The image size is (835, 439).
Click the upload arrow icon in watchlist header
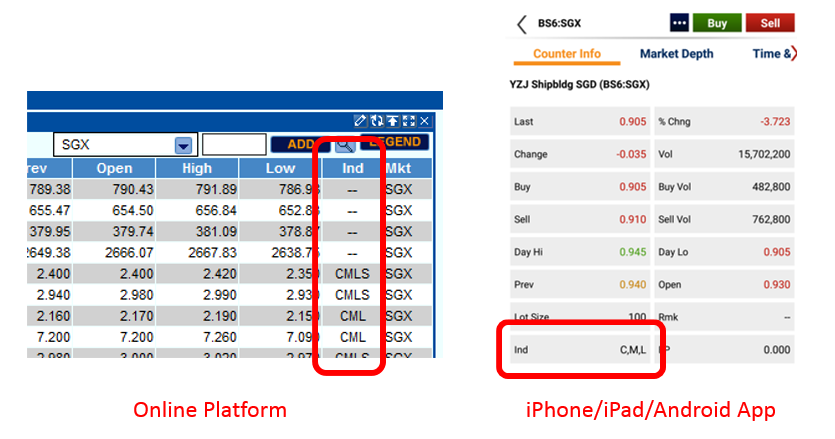pos(393,121)
